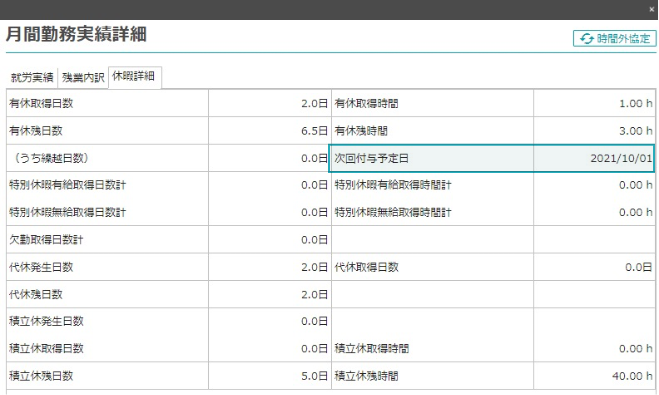Click the 有休取得日数 row label
The height and width of the screenshot is (395, 659).
41,103
